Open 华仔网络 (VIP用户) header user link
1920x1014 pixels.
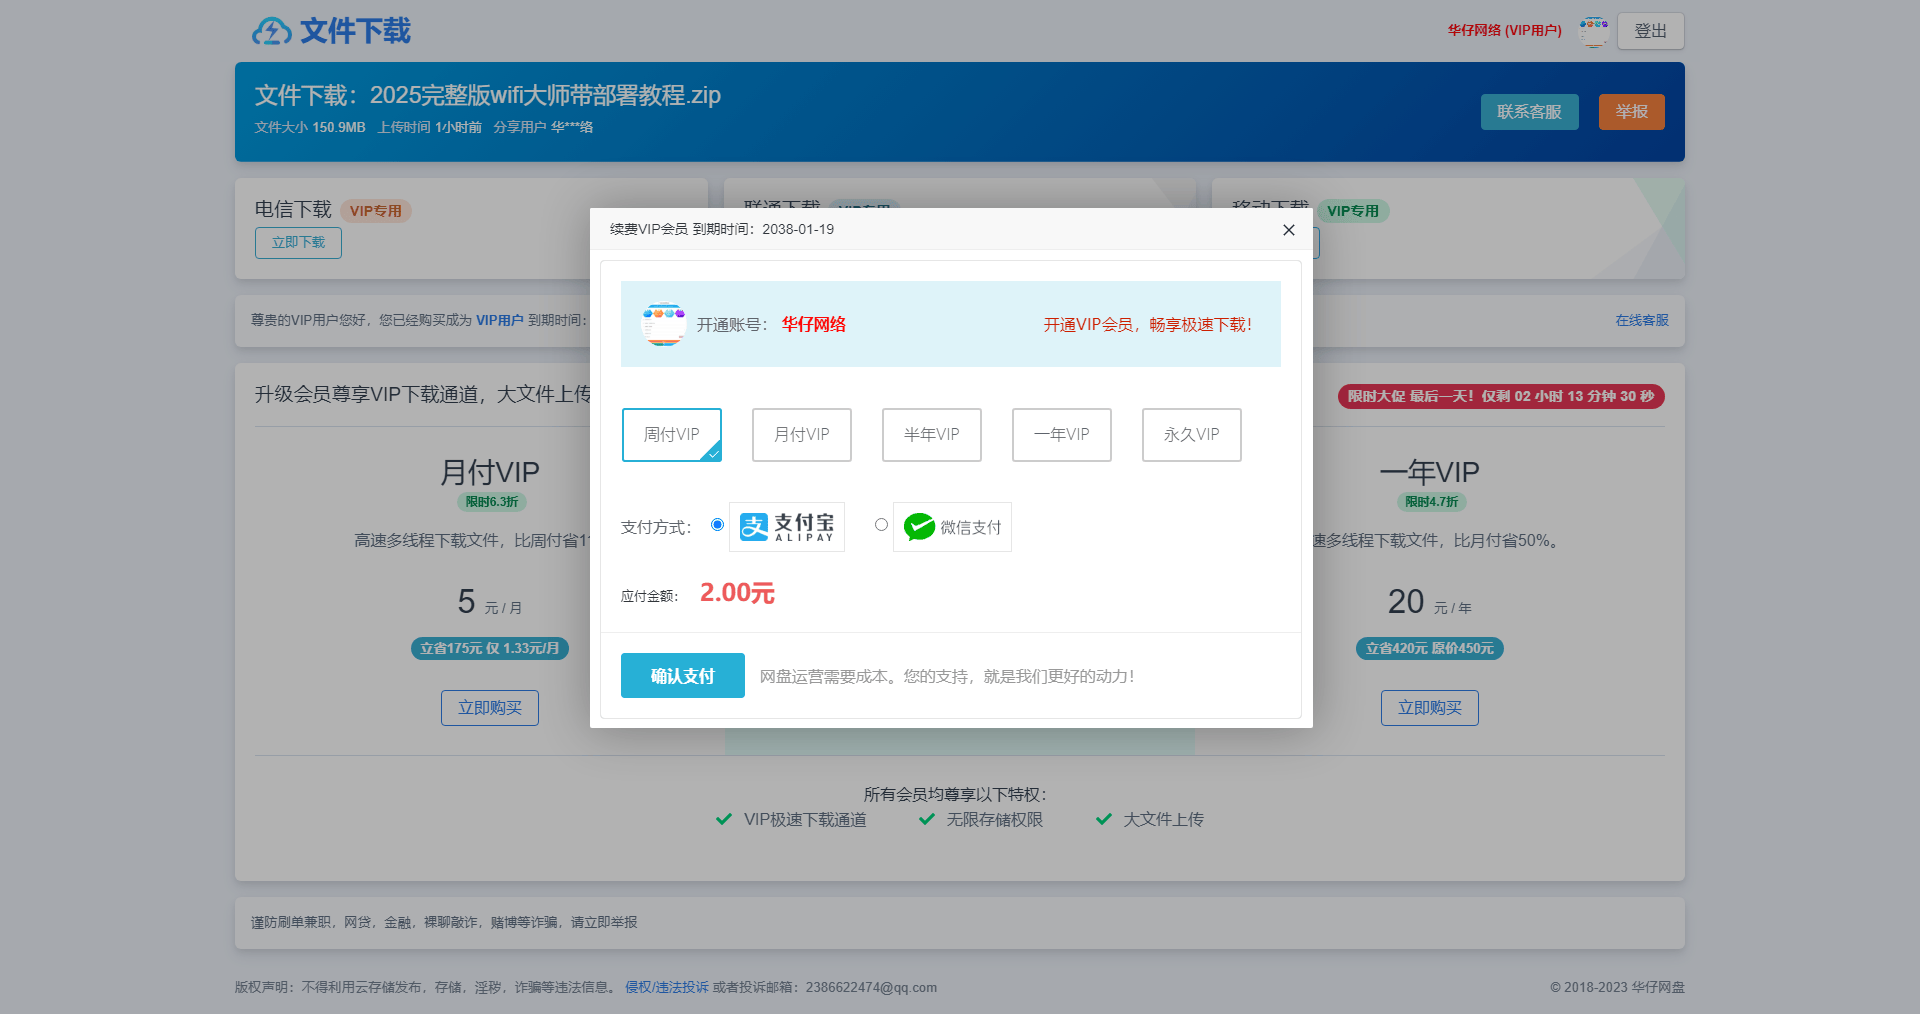coord(1504,31)
